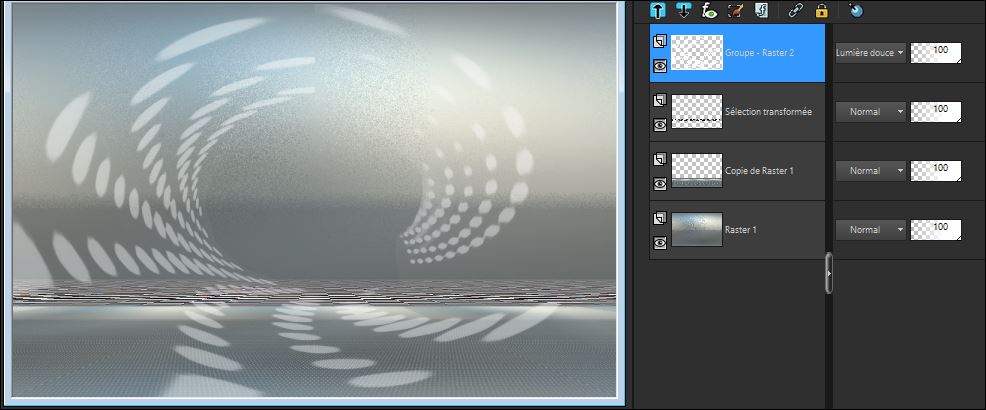Open blend mode dropdown for Sélection transformée

pyautogui.click(x=870, y=112)
